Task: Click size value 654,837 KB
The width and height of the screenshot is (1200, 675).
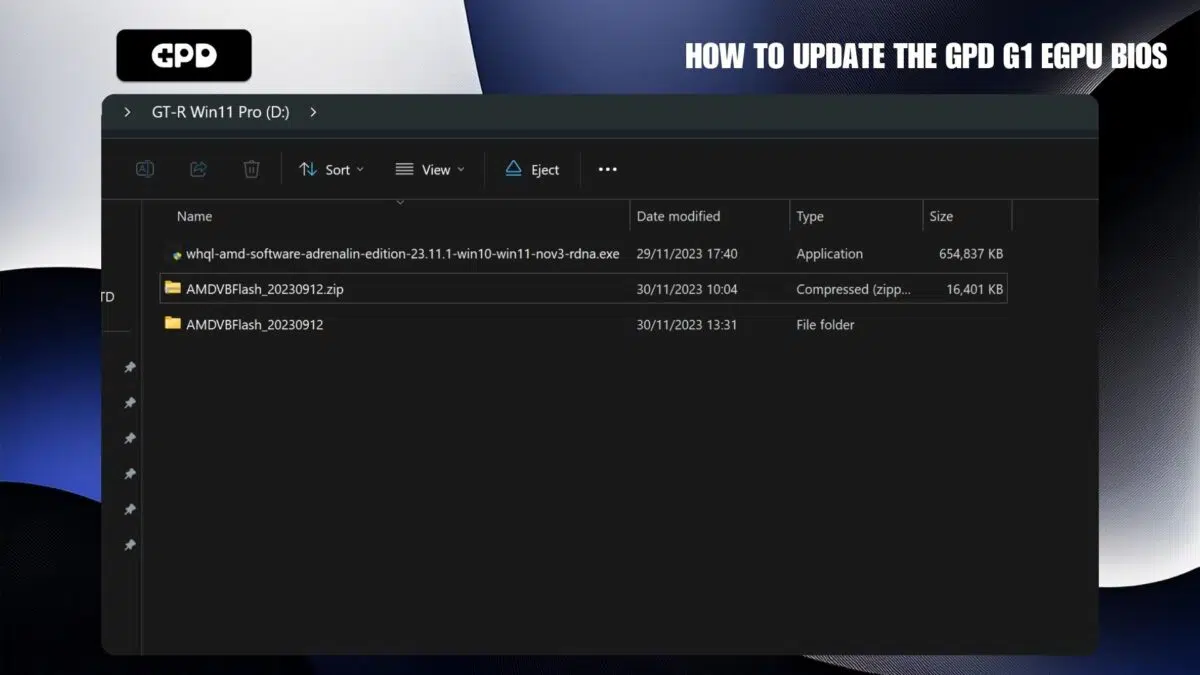Action: [971, 254]
